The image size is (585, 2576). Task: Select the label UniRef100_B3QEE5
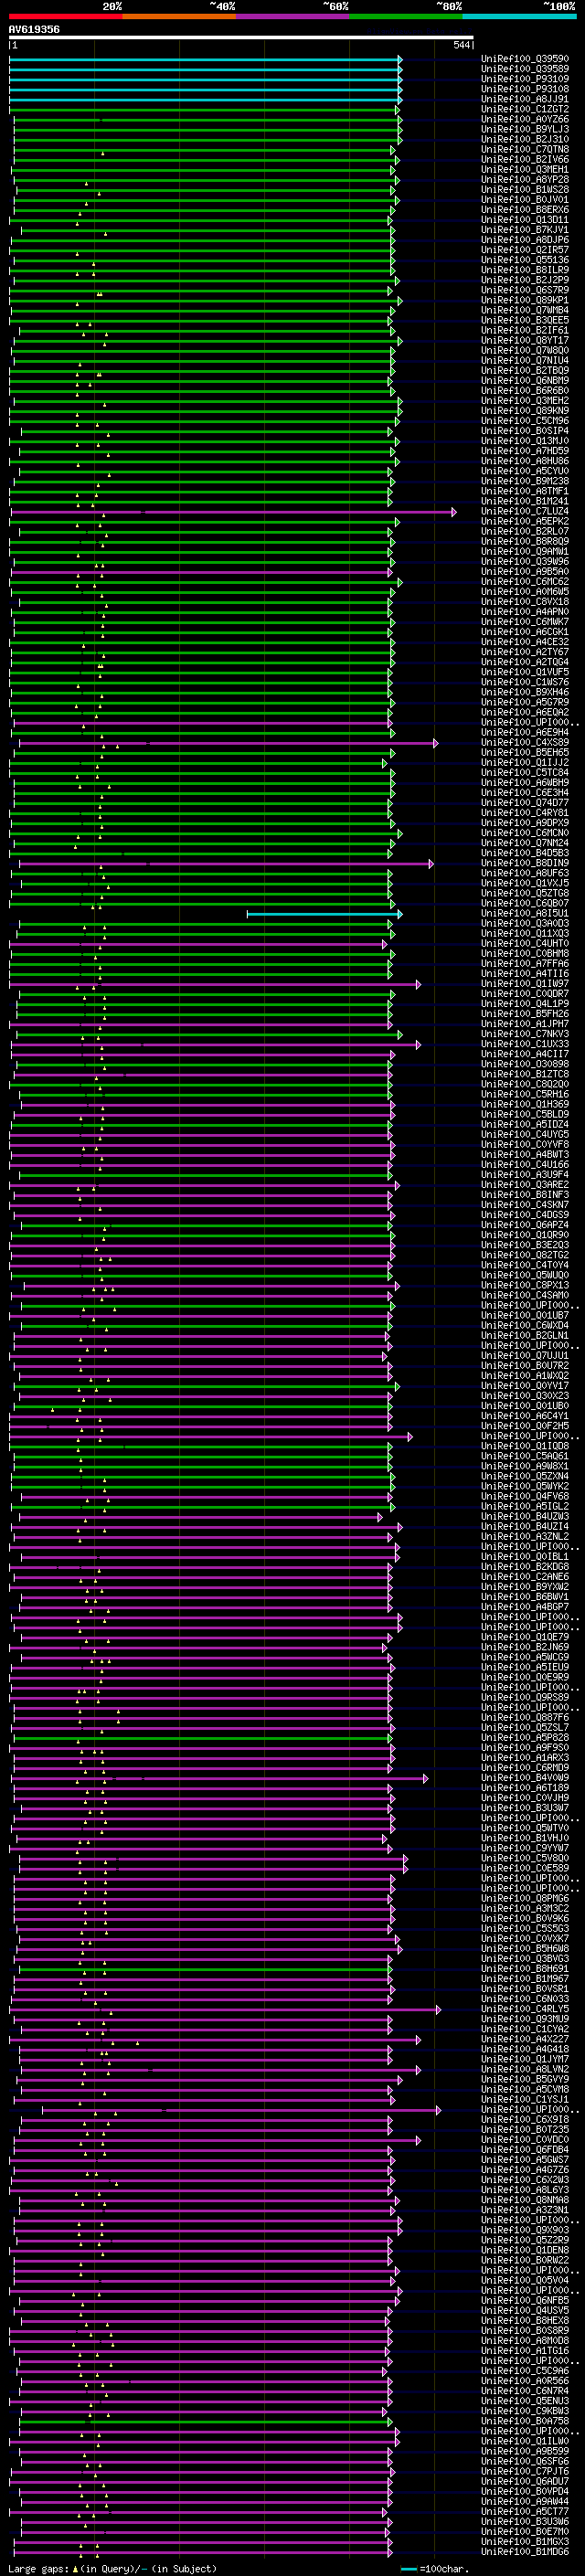coord(525,320)
